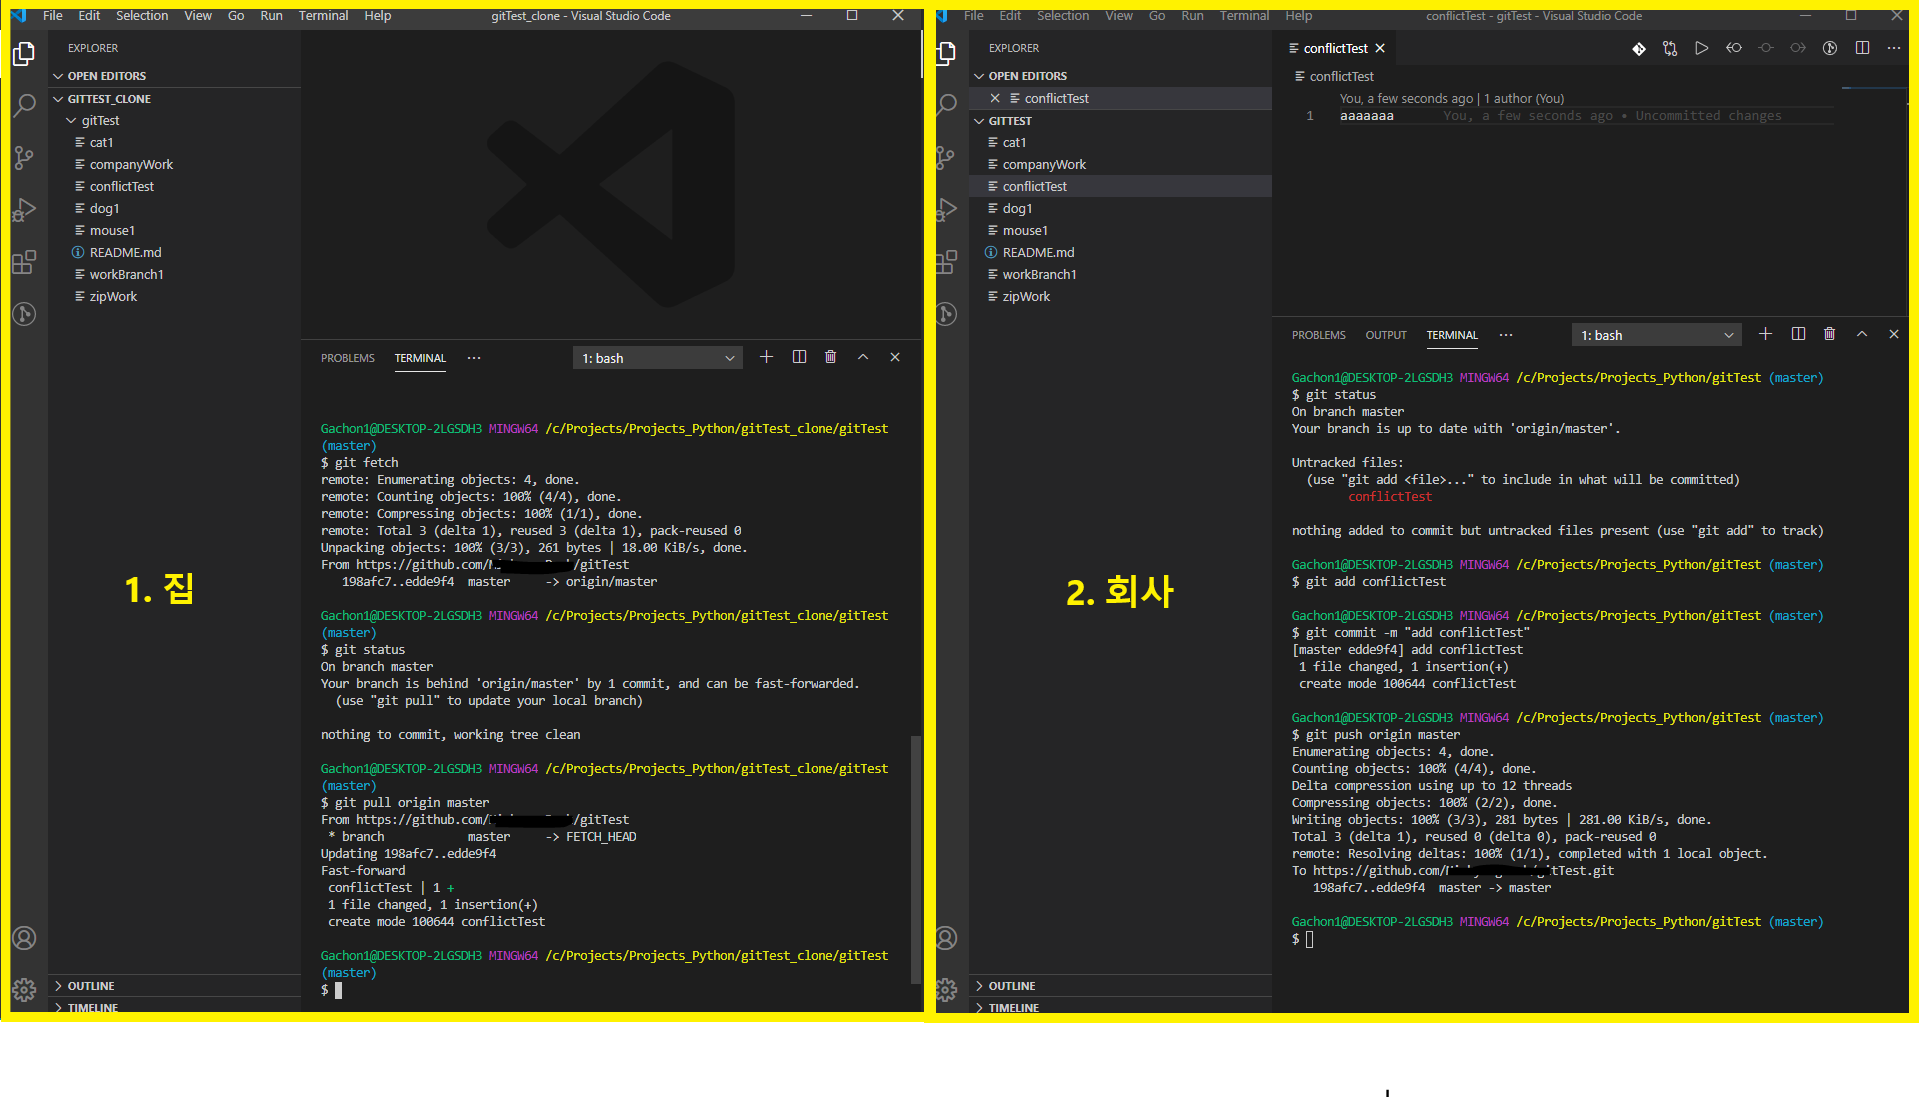Click Run play icon in editor toolbar
Screen dimensions: 1919x1097
click(1702, 48)
